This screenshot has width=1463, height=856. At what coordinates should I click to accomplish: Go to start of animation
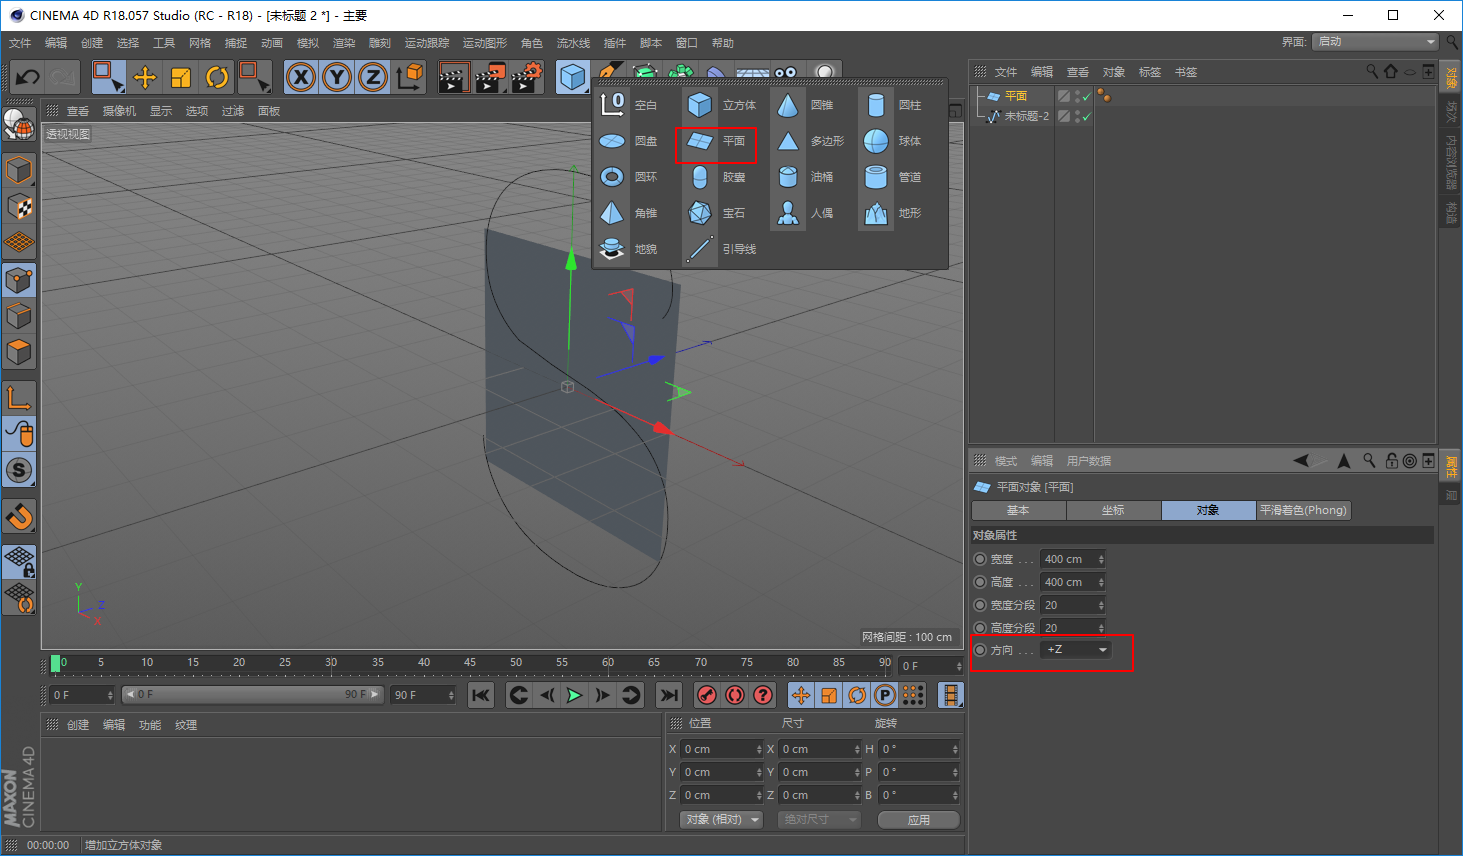point(481,695)
